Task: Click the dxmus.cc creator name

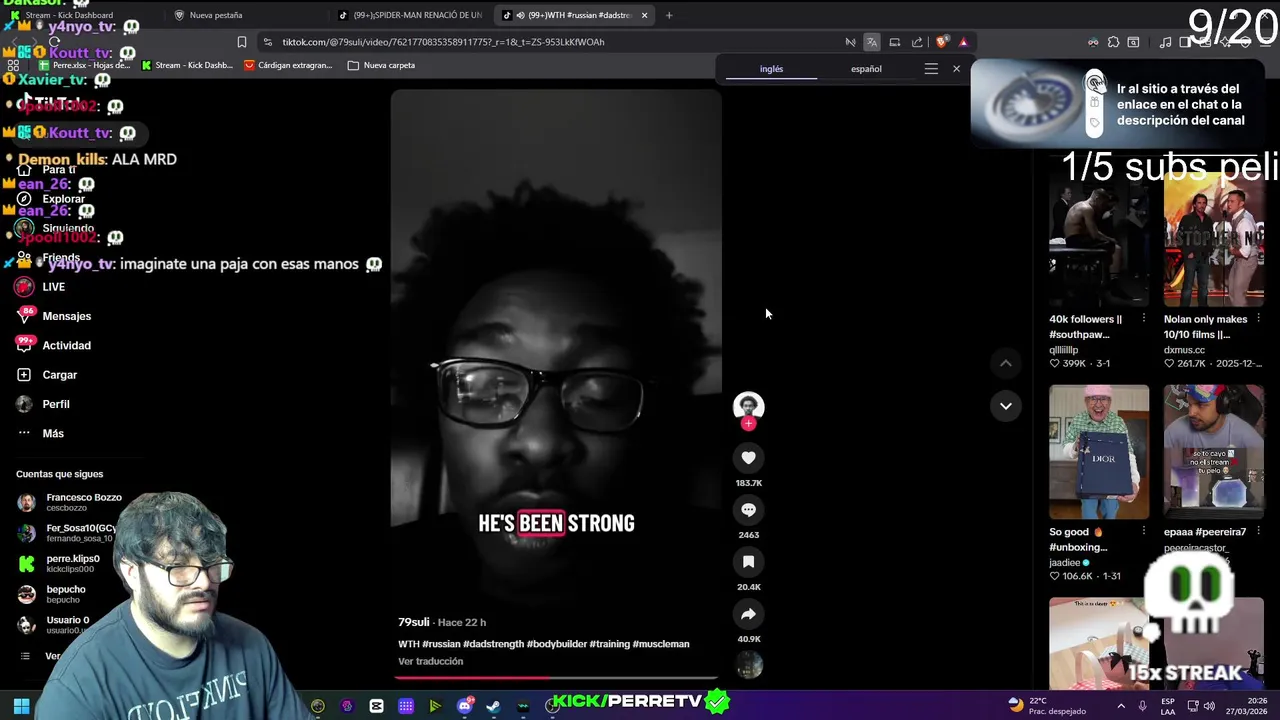Action: [x=1184, y=350]
